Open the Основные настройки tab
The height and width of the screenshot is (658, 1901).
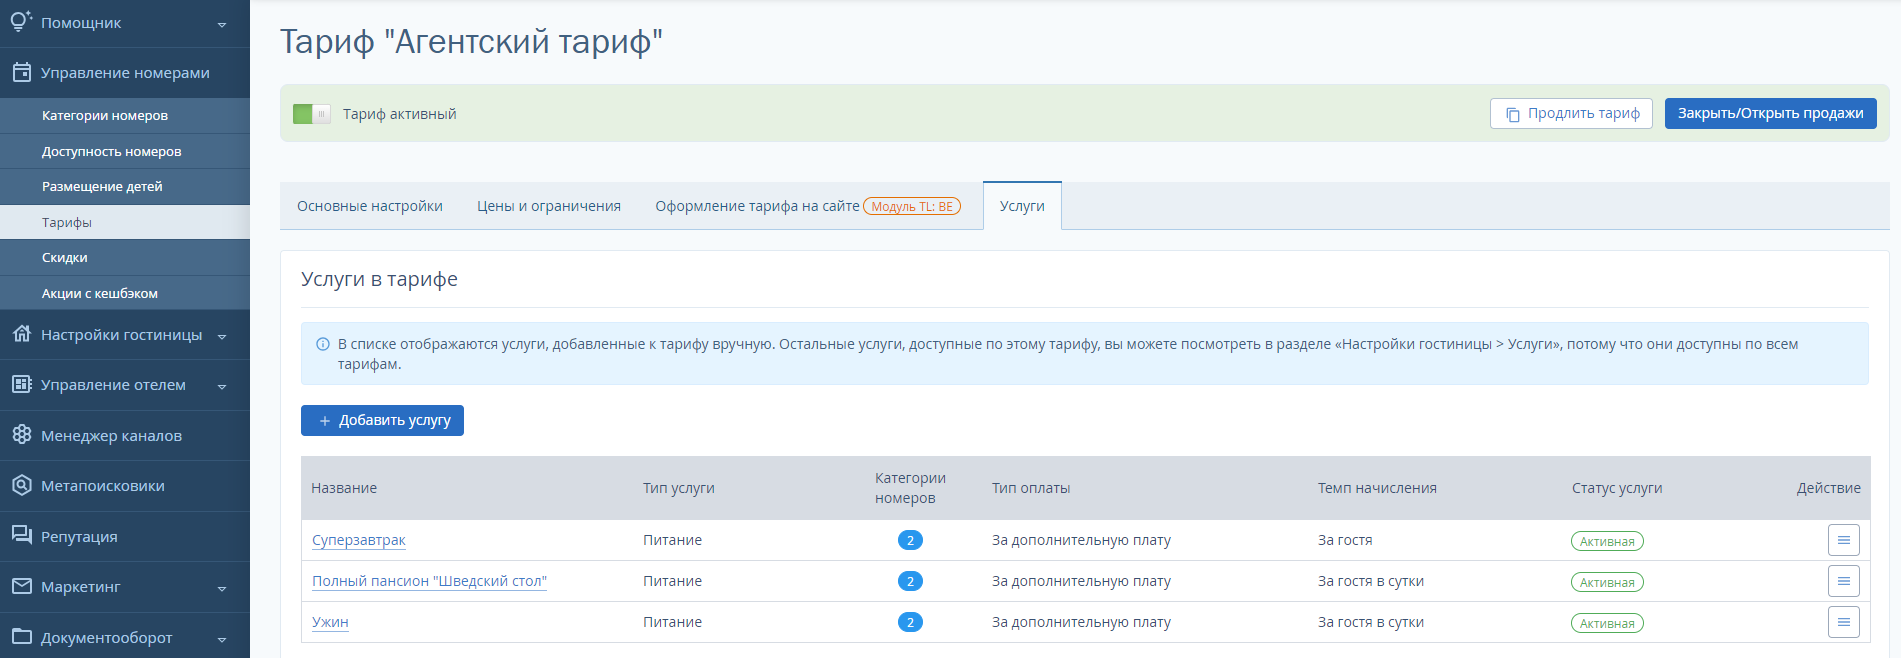tap(370, 206)
